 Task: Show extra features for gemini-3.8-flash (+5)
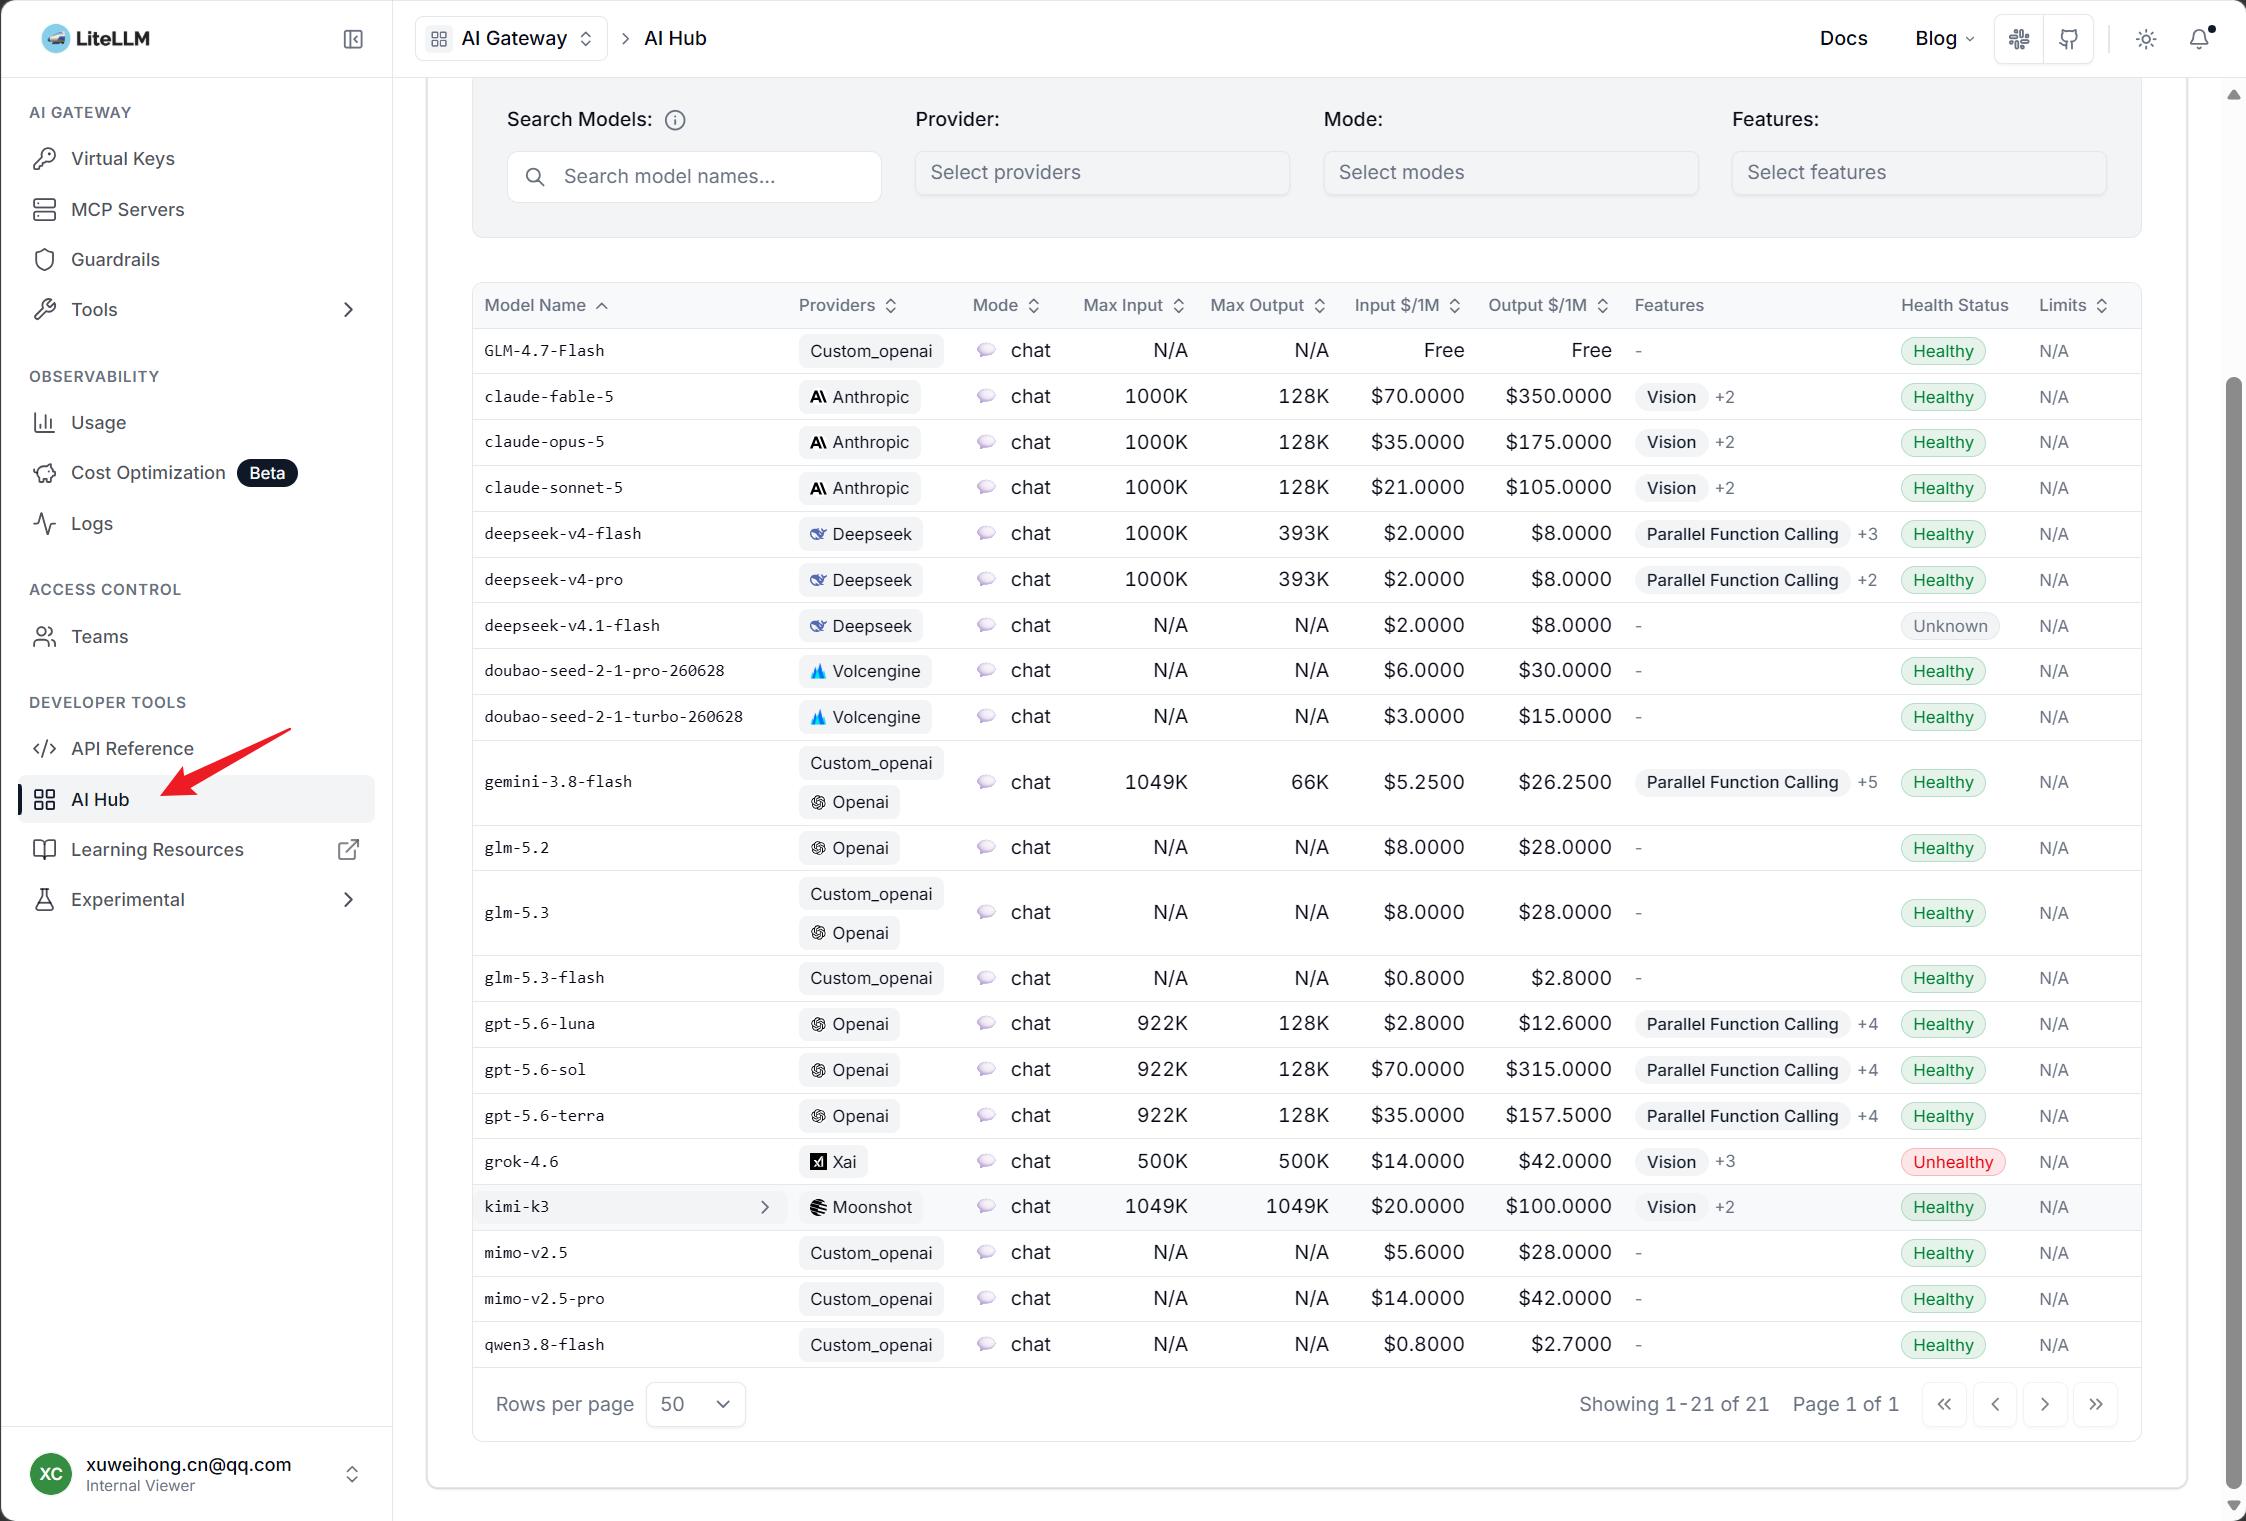(x=1868, y=782)
